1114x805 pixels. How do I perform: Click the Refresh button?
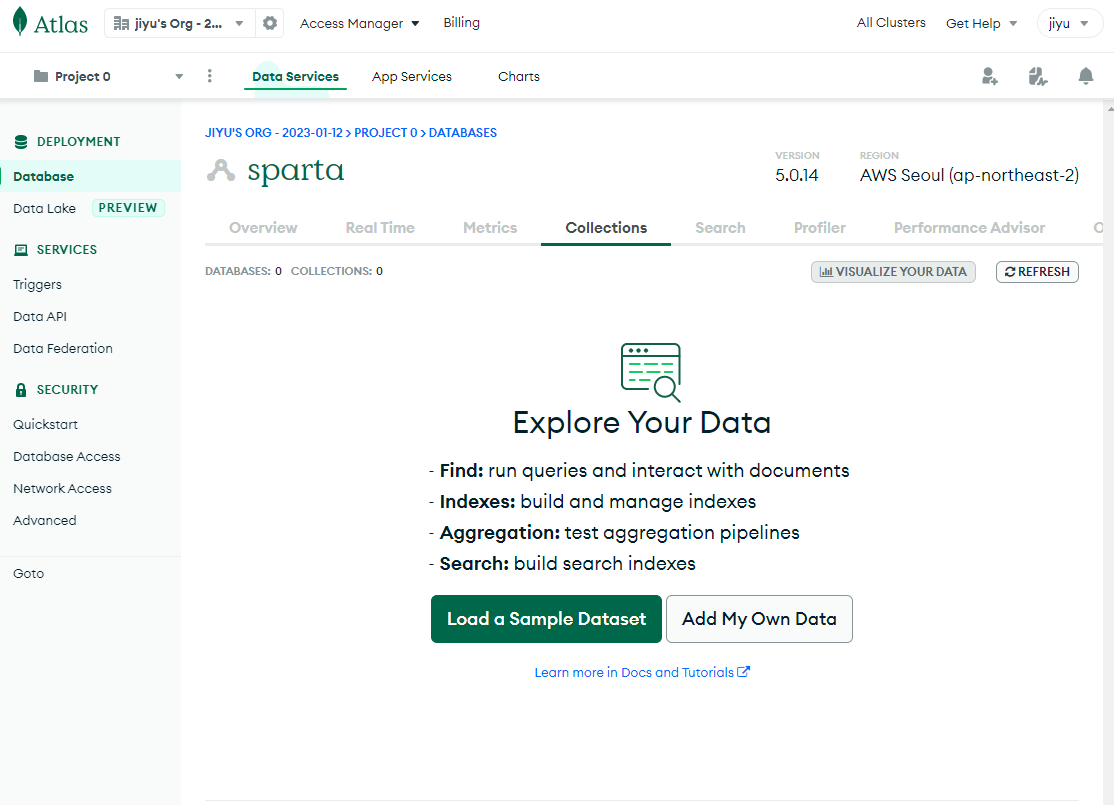[x=1037, y=271]
